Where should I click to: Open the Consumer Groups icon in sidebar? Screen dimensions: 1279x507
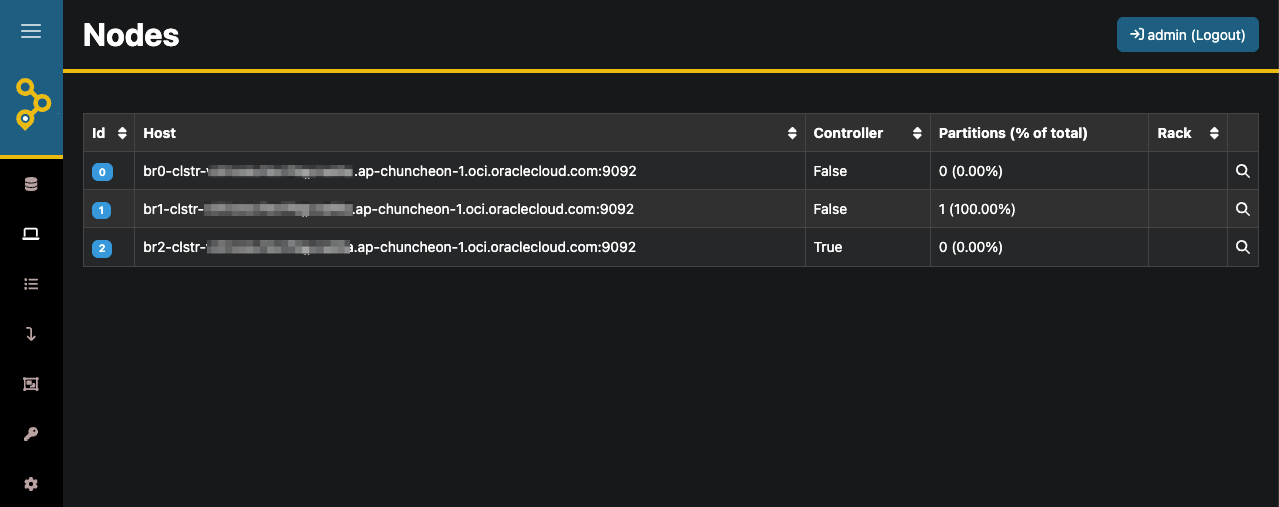31,384
